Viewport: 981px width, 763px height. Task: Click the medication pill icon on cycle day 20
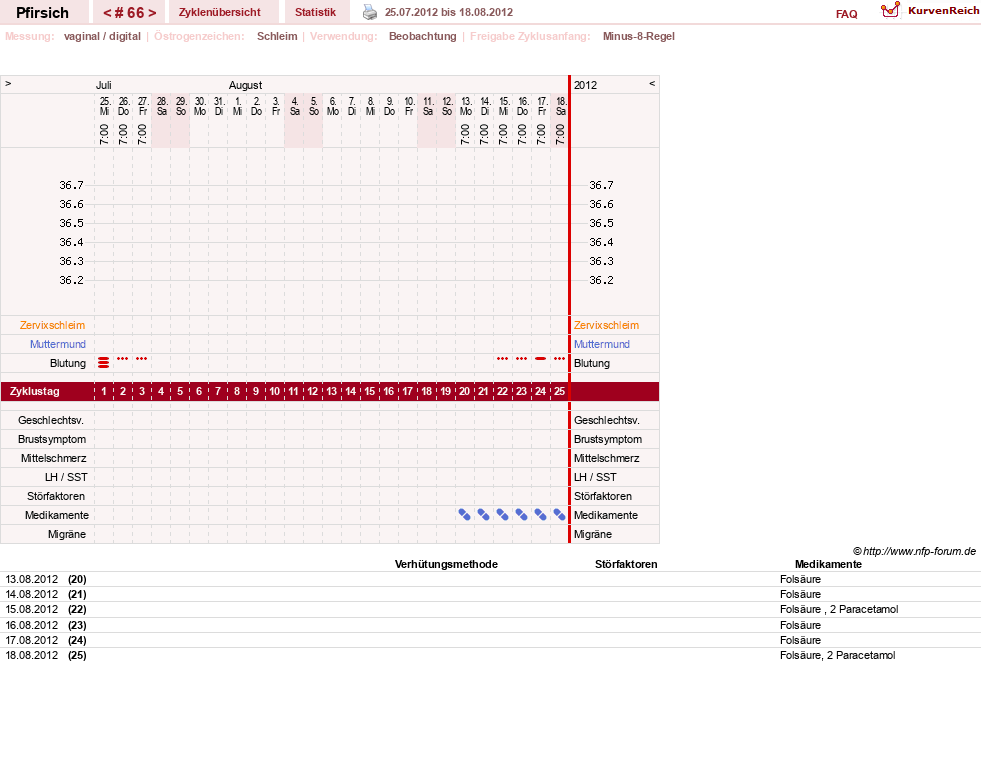(464, 515)
